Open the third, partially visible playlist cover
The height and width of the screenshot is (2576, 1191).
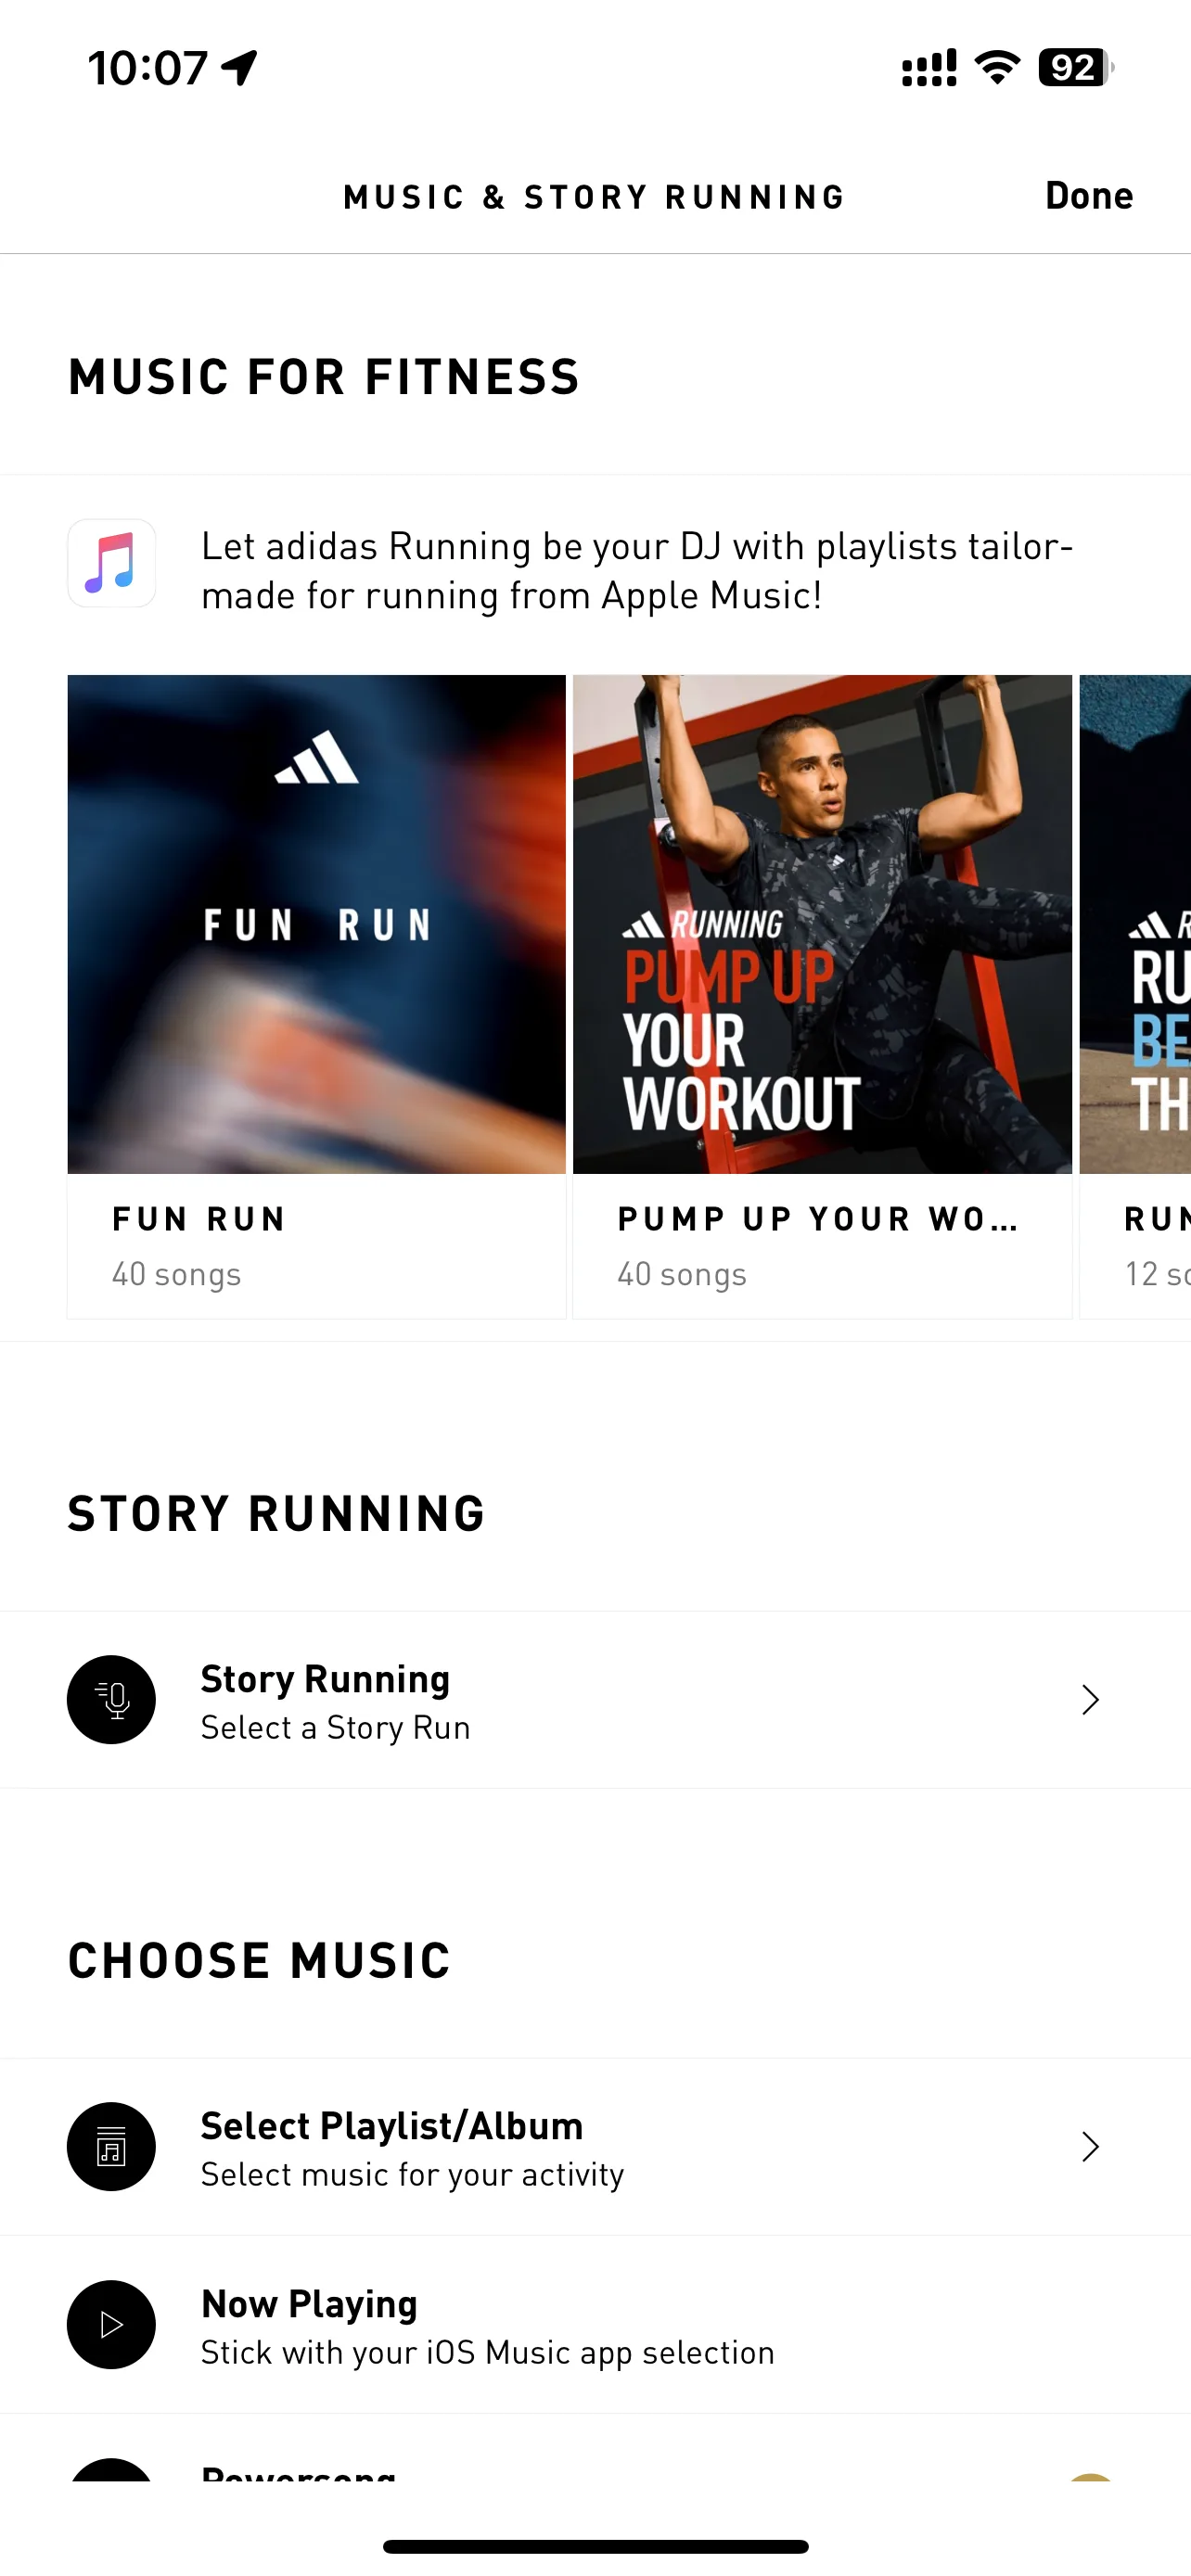click(x=1135, y=924)
